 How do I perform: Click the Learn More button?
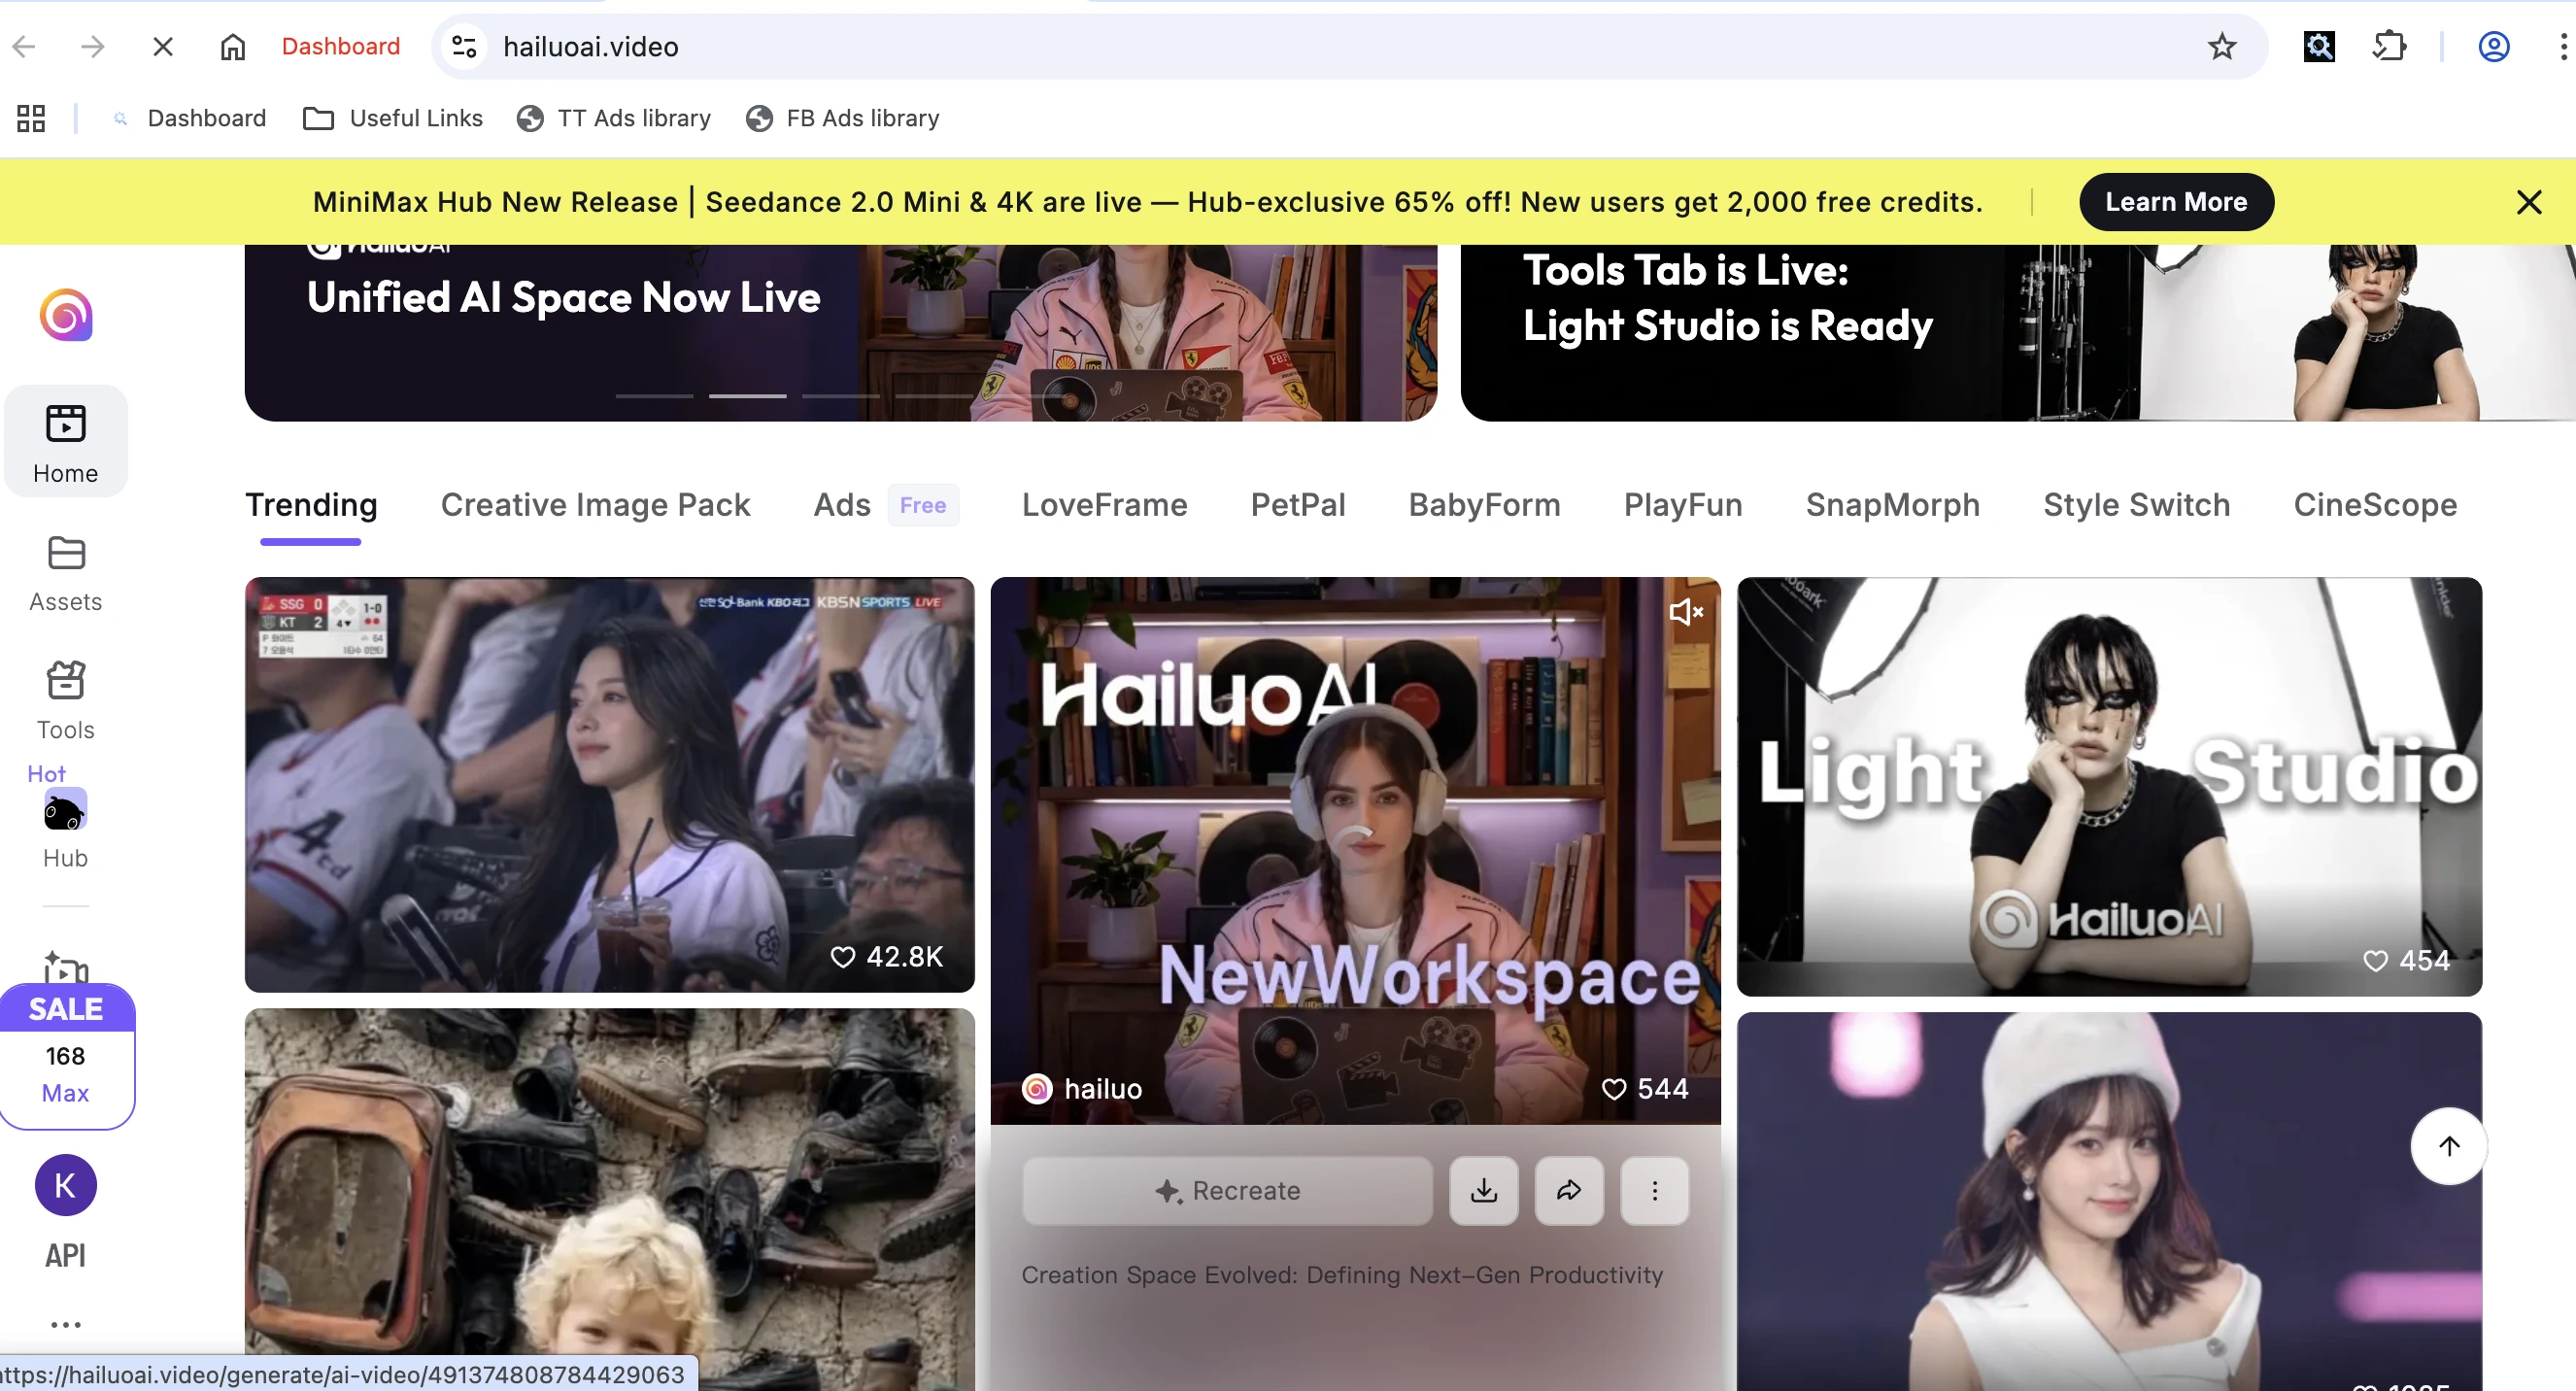(2176, 202)
